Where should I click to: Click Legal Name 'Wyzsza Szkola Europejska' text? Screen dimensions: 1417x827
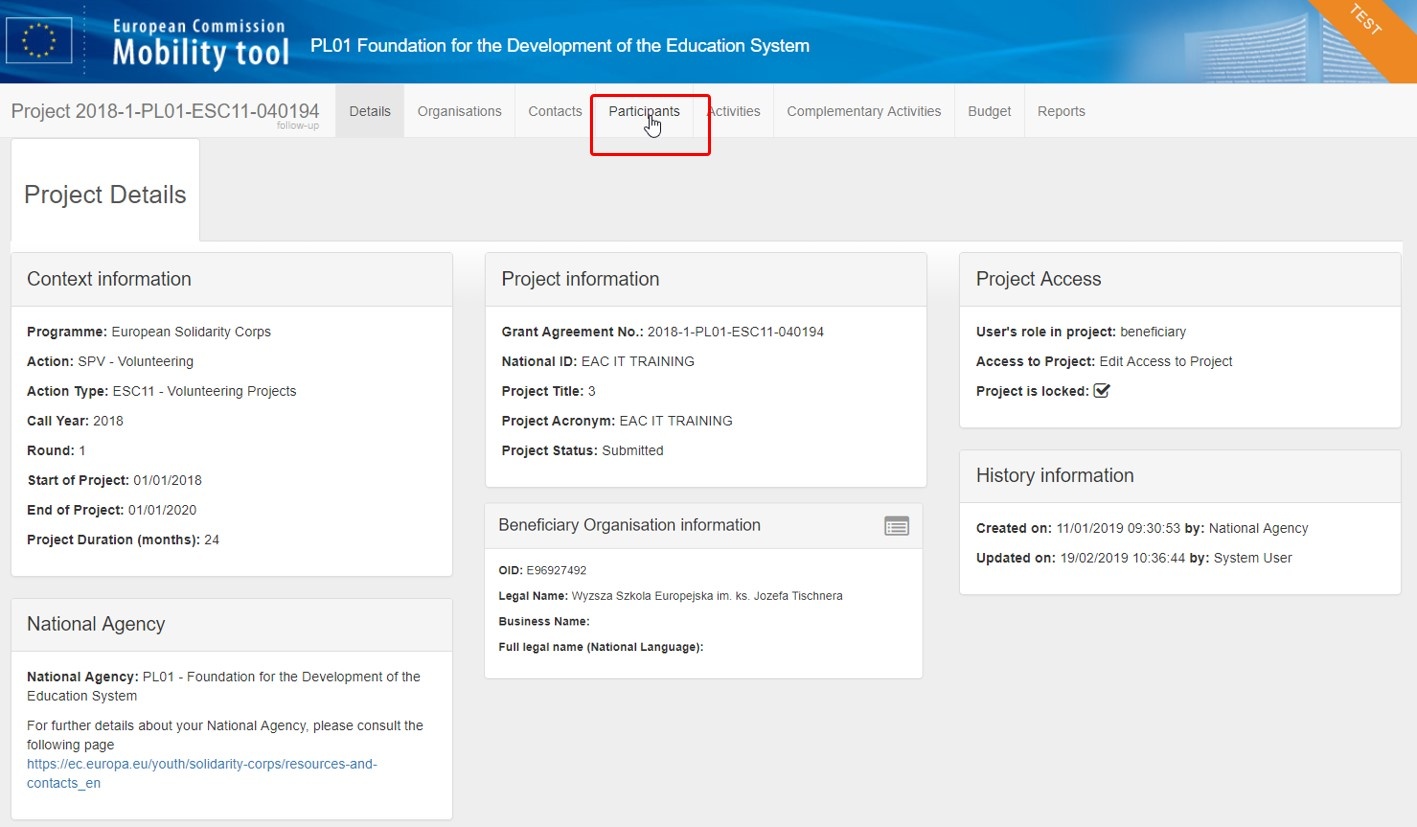click(707, 596)
